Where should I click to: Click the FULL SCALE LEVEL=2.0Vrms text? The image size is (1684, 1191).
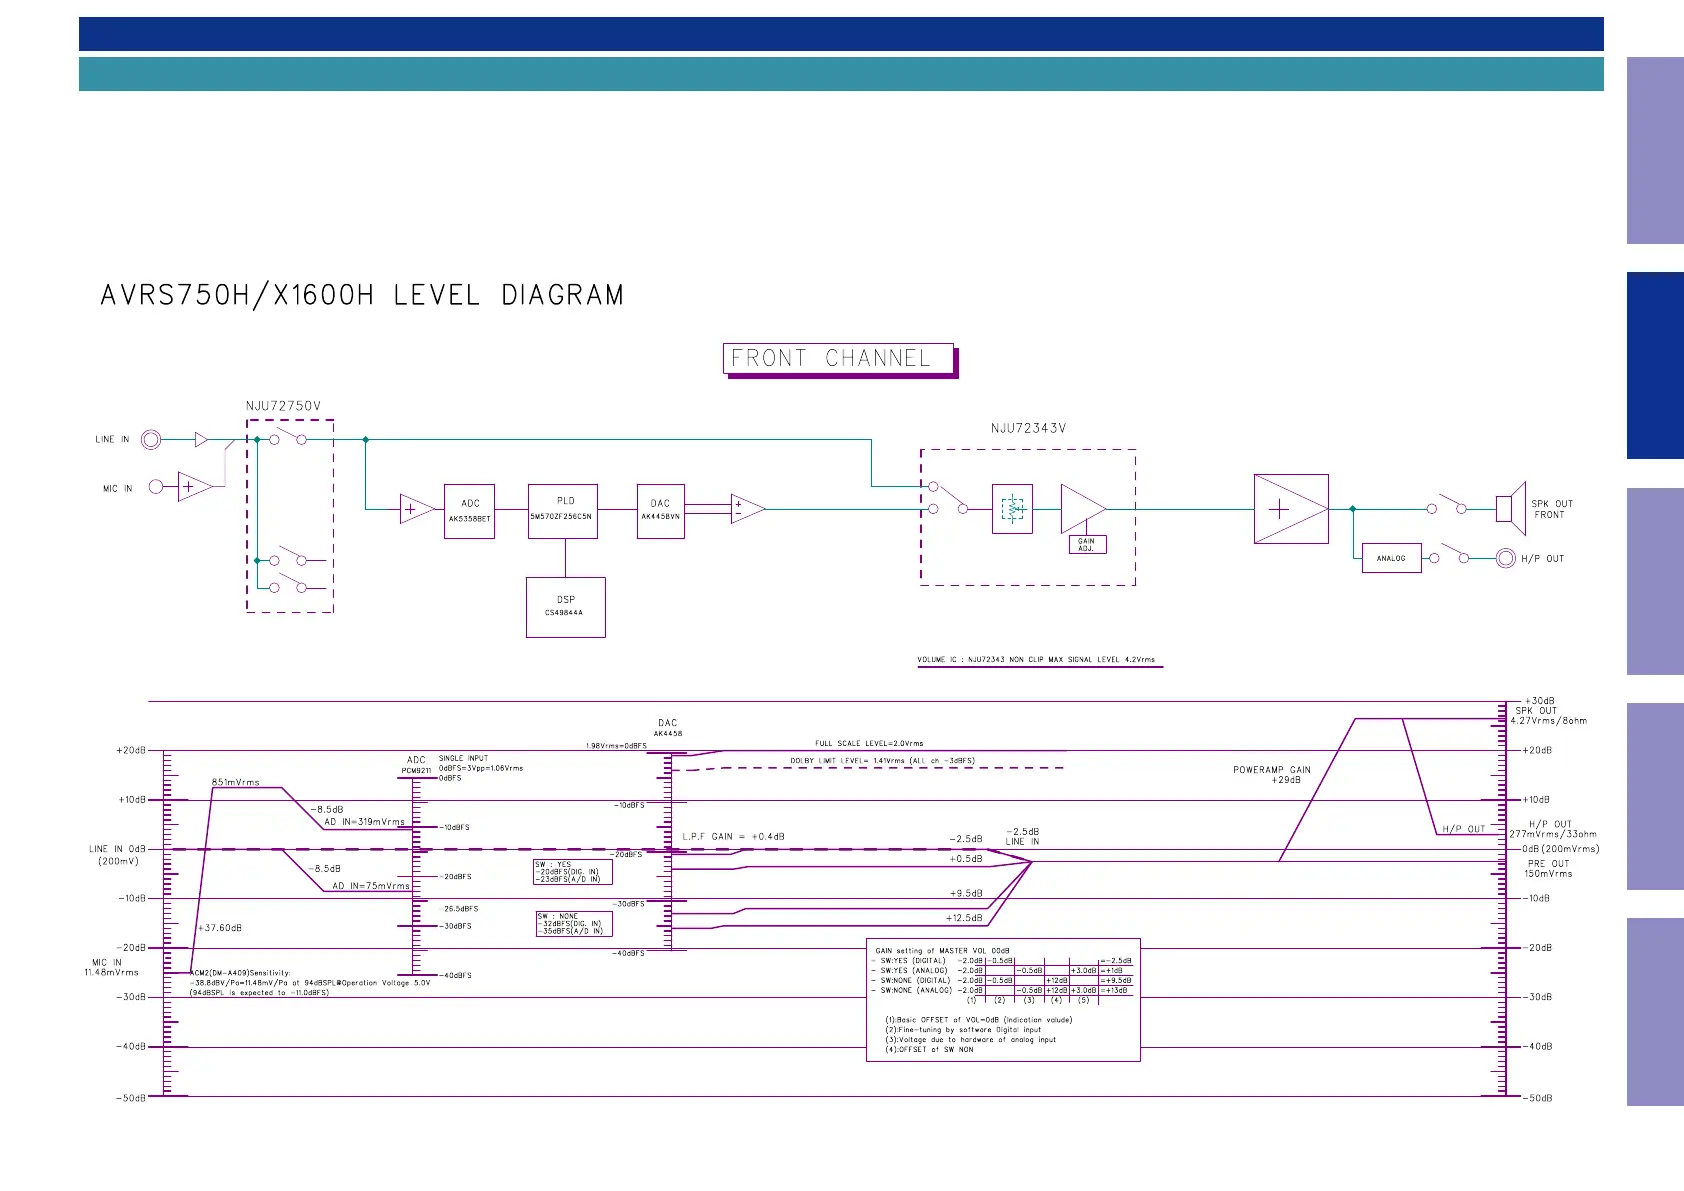(x=869, y=743)
